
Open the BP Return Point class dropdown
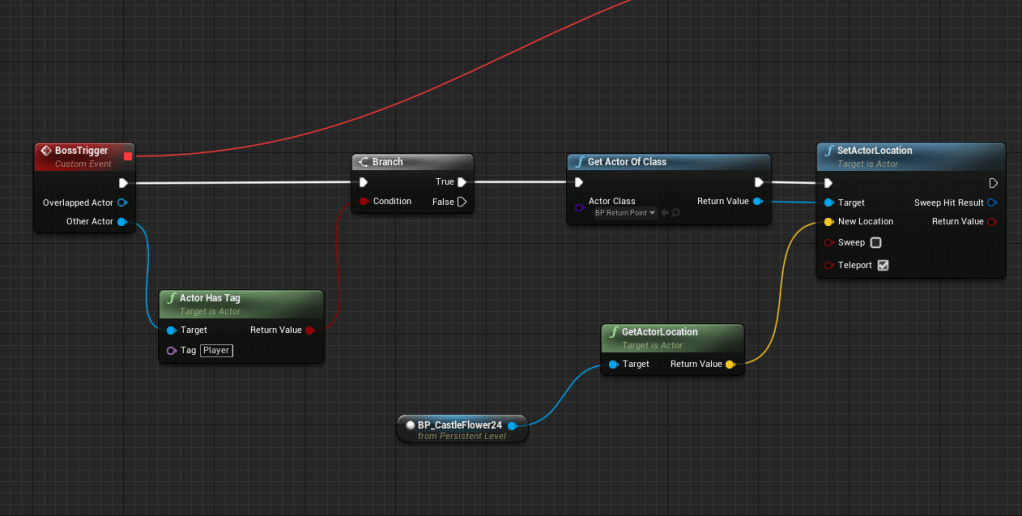pos(623,213)
